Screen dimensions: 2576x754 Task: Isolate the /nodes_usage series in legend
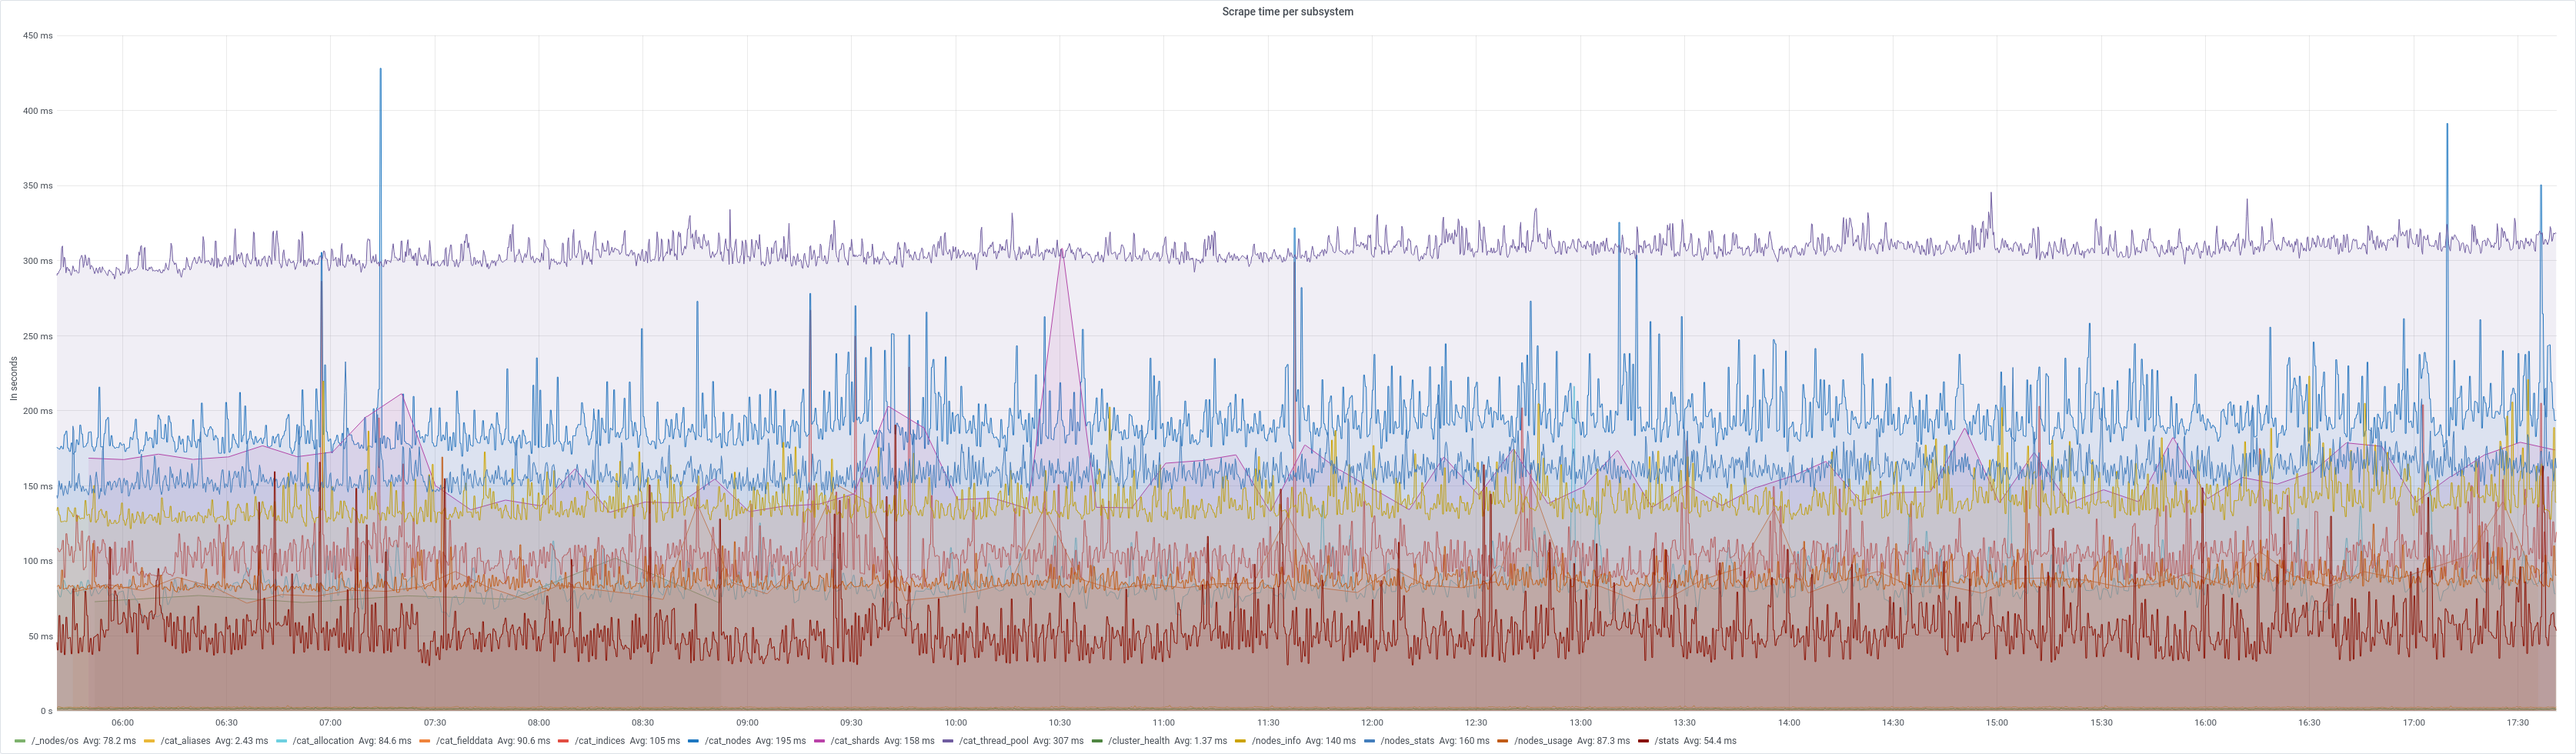pos(1543,741)
